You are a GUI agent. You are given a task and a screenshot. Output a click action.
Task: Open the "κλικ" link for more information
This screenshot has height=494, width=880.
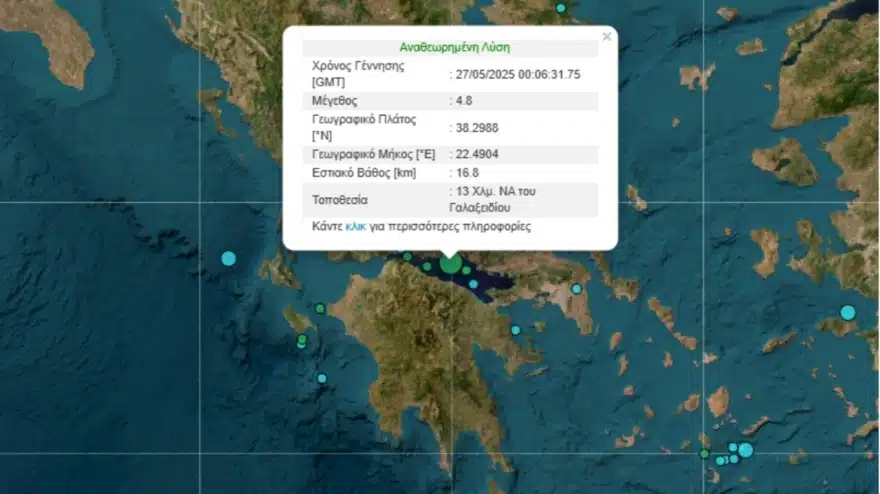[355, 227]
